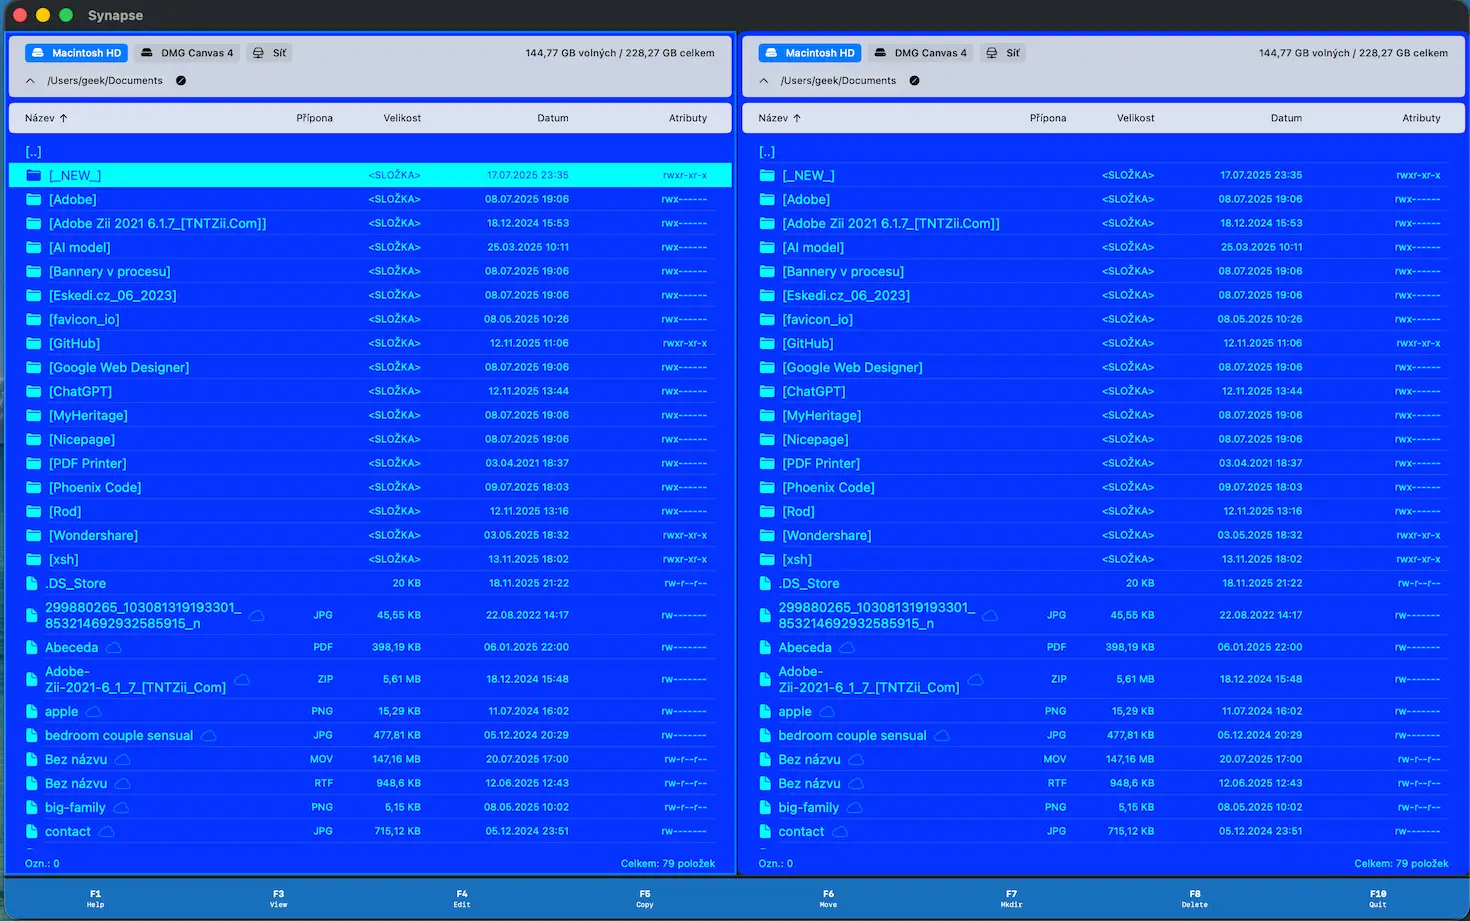The image size is (1470, 921).
Task: Select [Bannery v procesu] folder icon in right panel
Action: pyautogui.click(x=767, y=271)
